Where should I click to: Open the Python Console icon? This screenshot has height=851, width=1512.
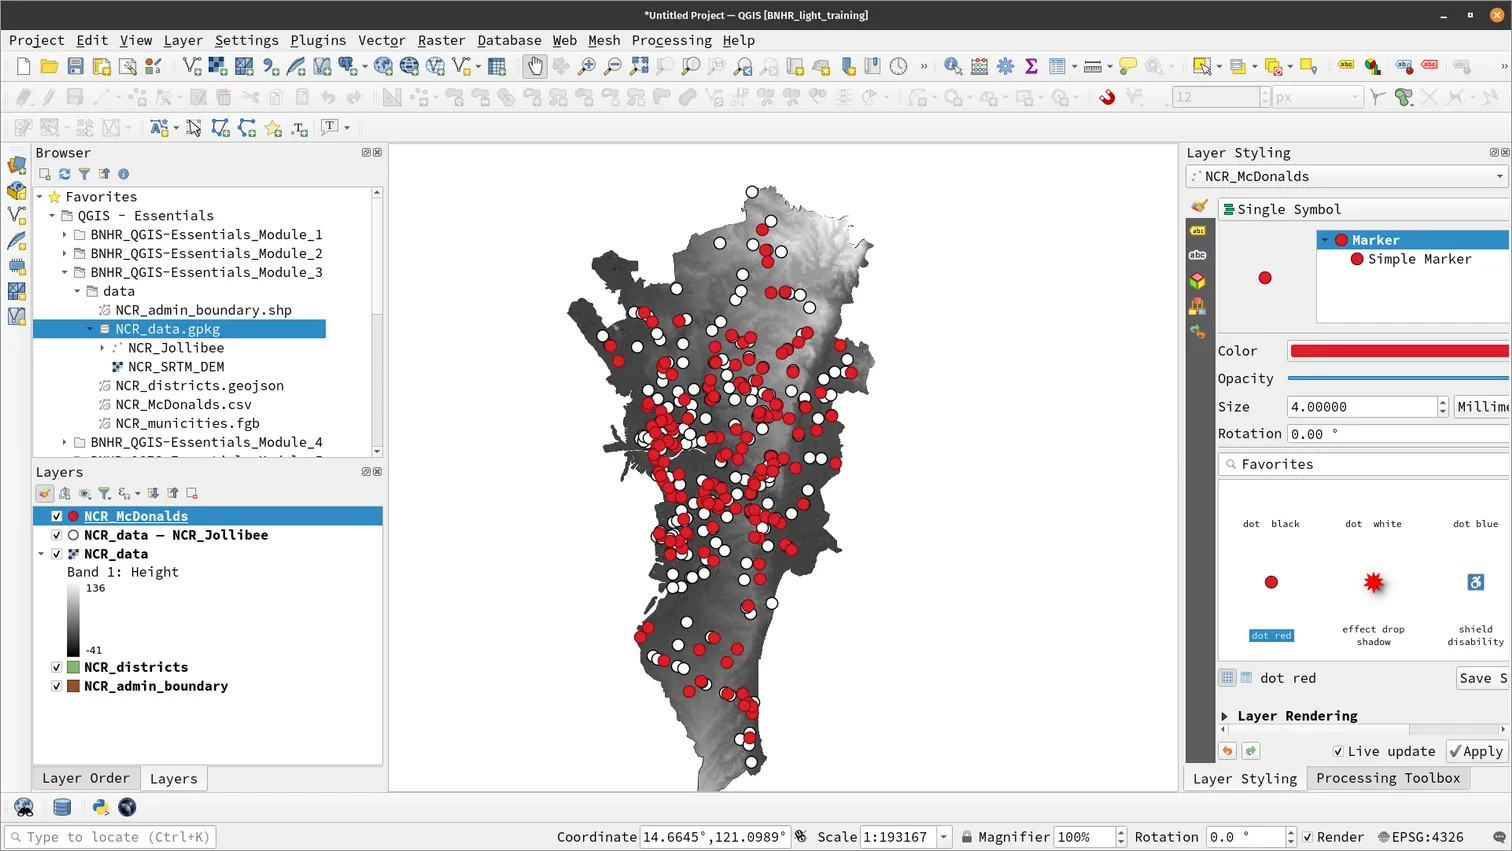pos(101,807)
